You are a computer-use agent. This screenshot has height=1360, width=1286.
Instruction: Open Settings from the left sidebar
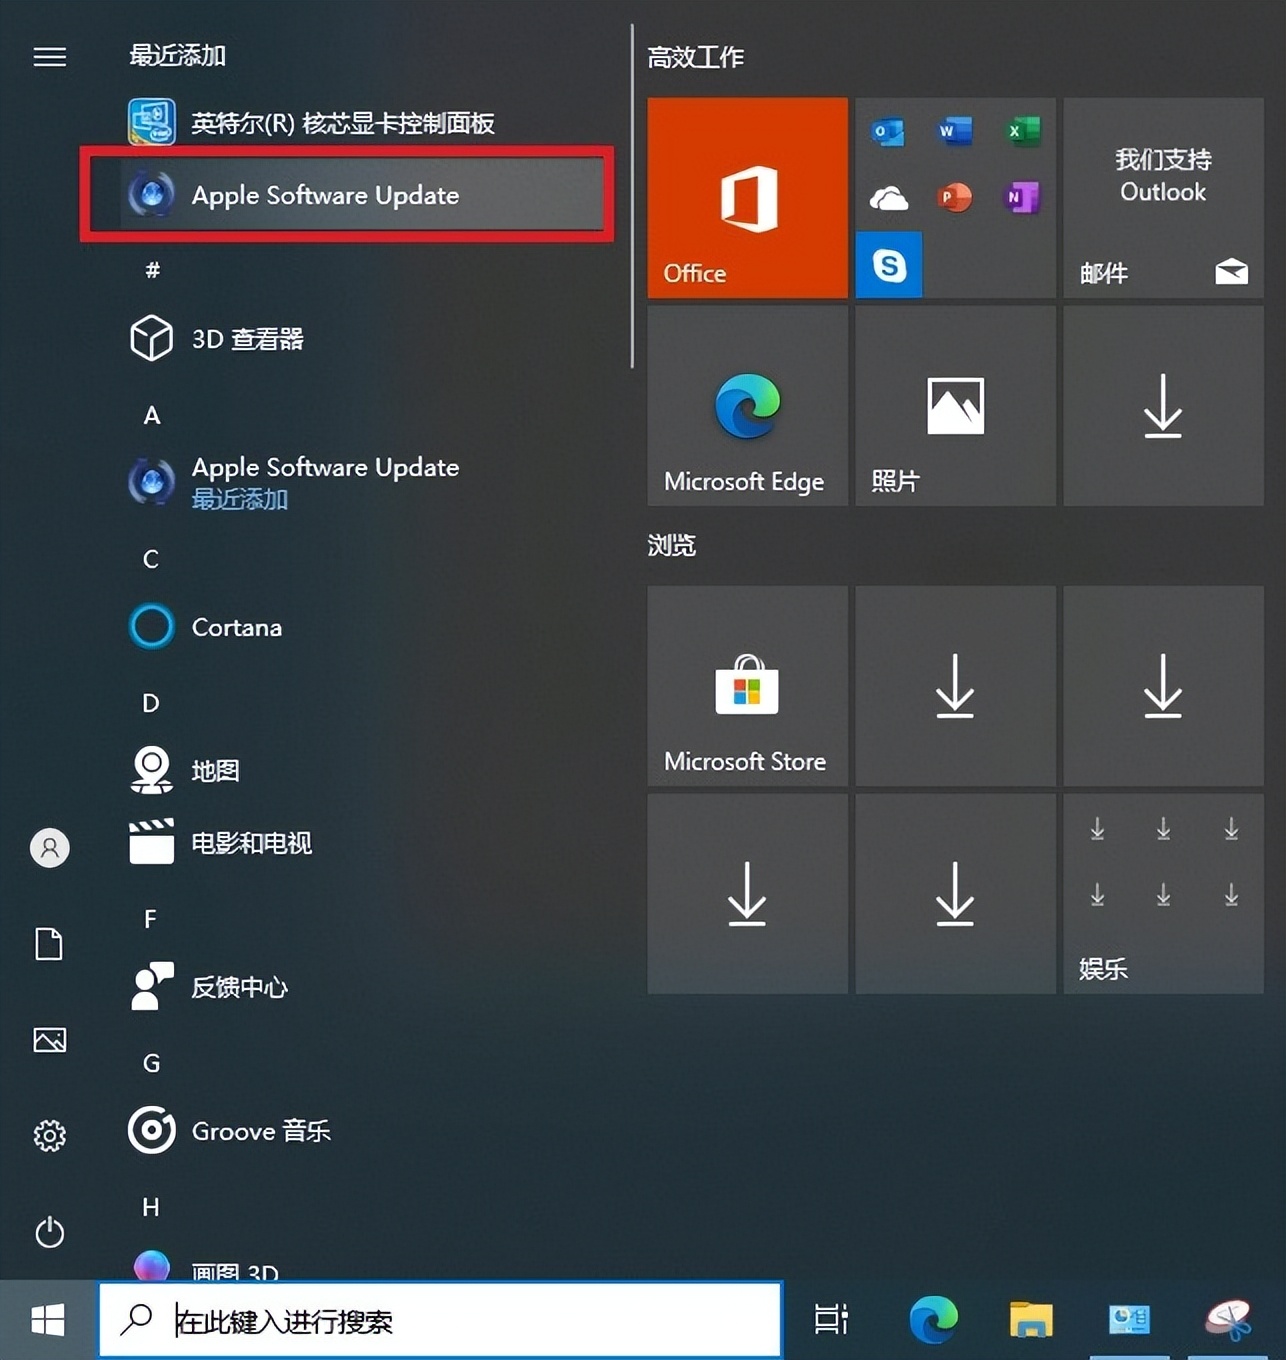[x=49, y=1135]
